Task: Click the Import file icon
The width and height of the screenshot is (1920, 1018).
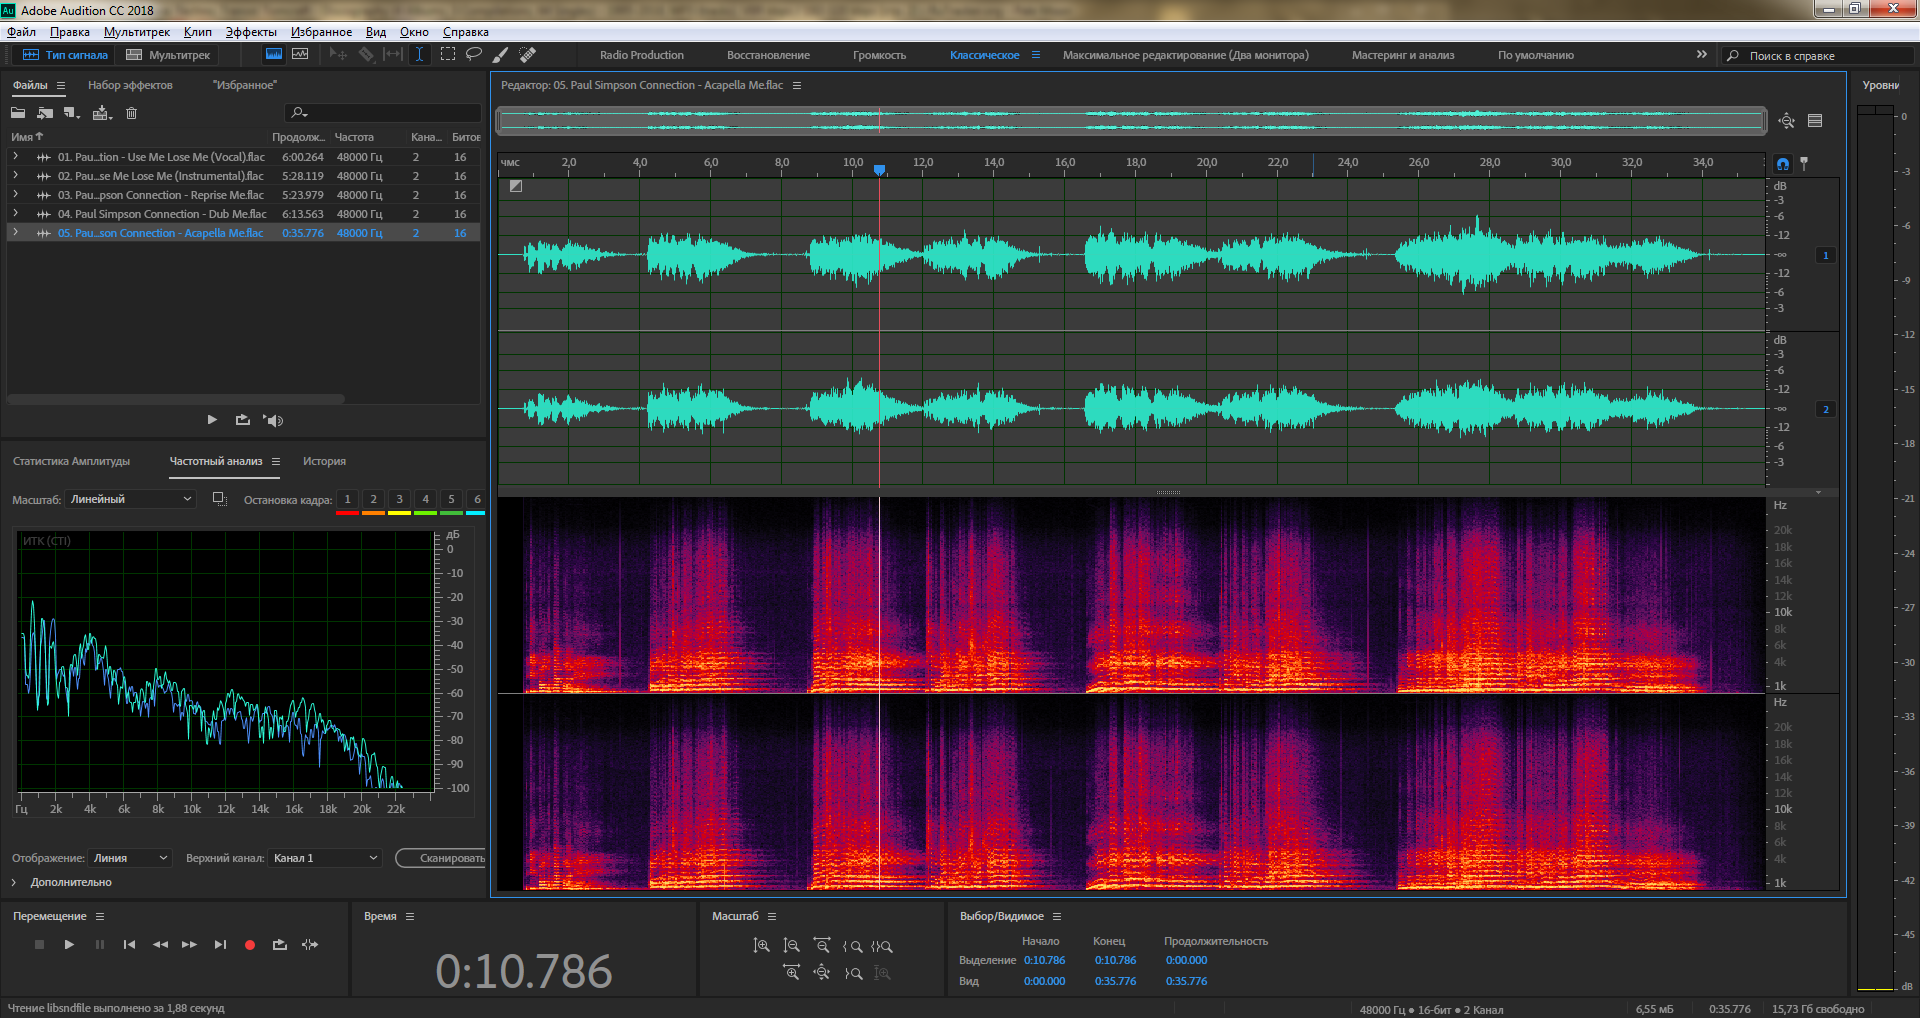Action: [45, 113]
